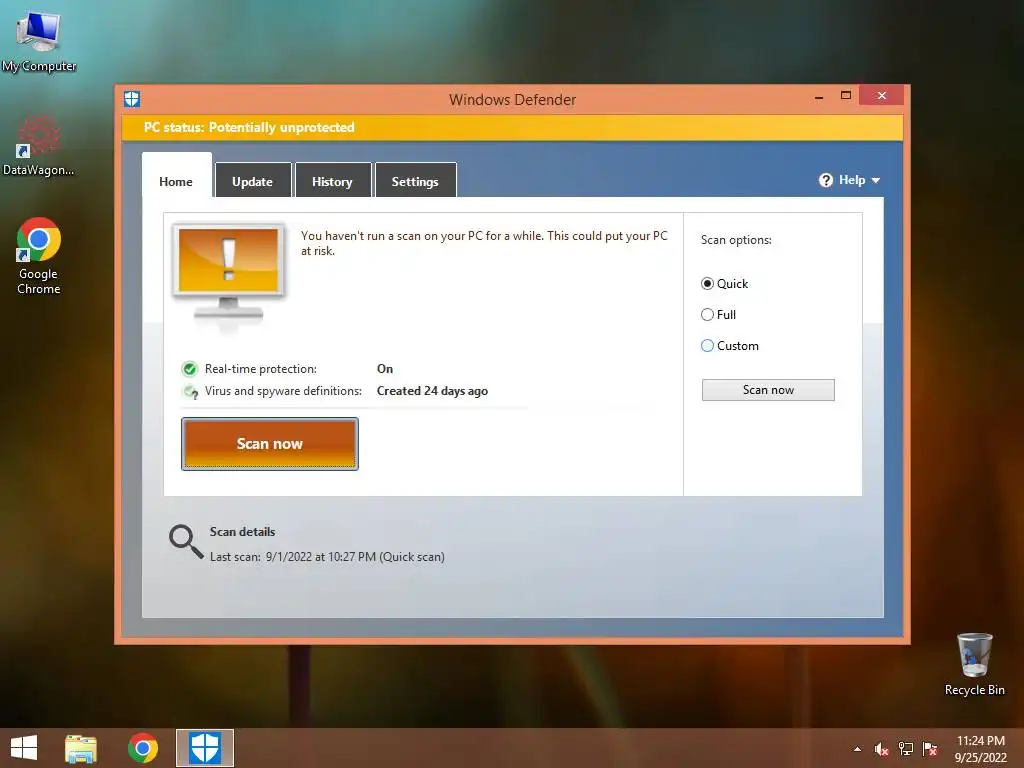1024x768 pixels.
Task: Click the muted volume tray icon
Action: pos(882,749)
